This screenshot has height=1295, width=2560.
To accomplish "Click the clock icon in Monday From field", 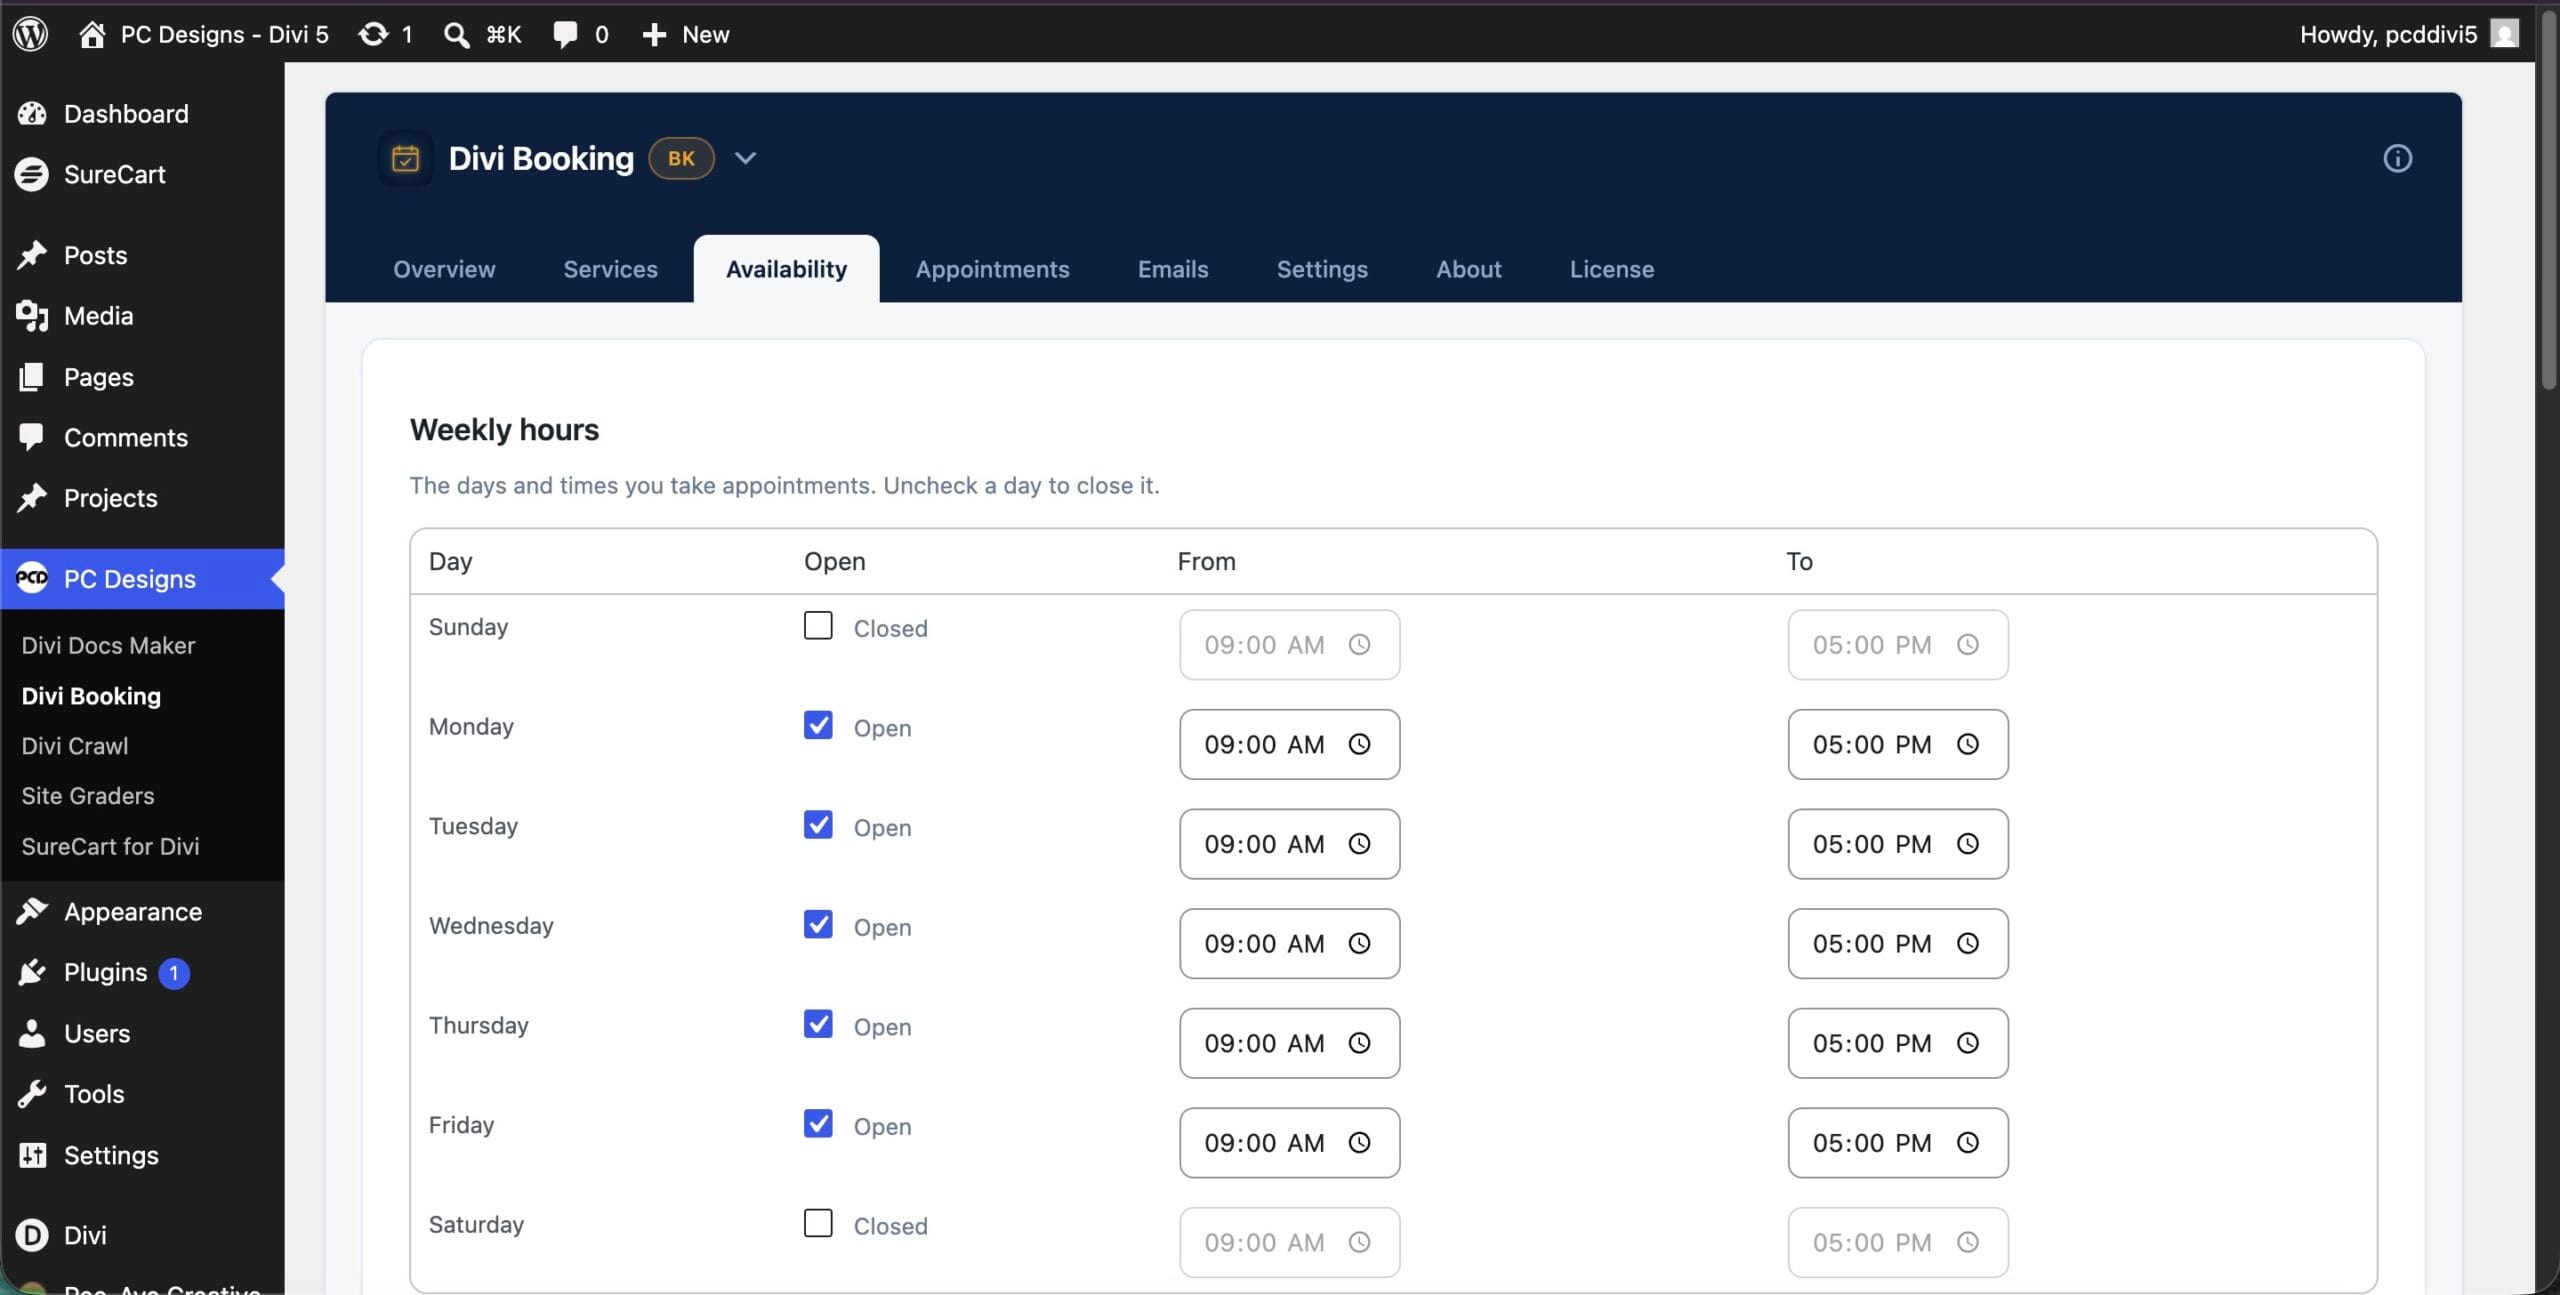I will (1359, 744).
